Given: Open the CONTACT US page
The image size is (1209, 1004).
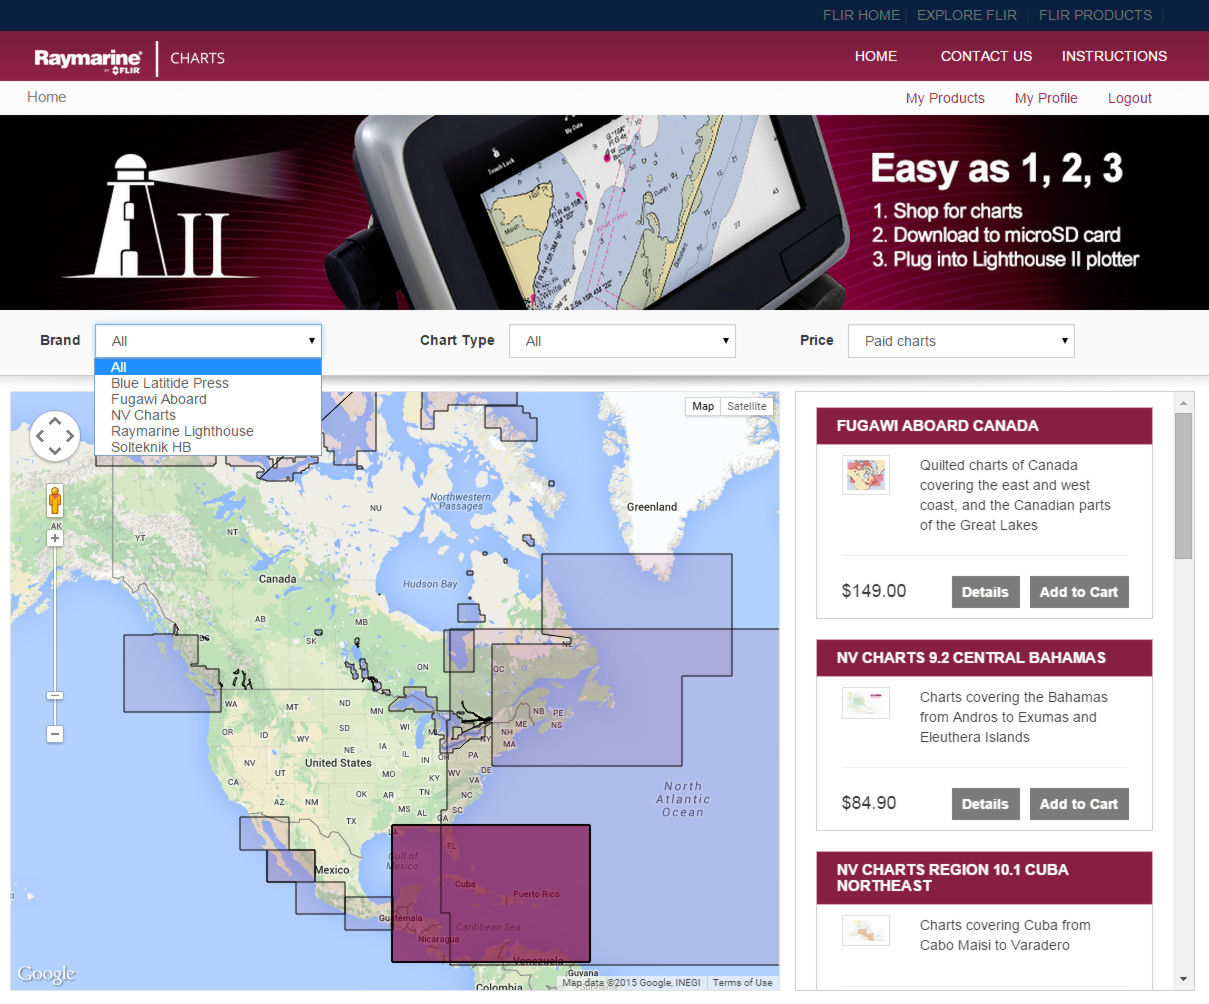Looking at the screenshot, I should click(x=986, y=56).
